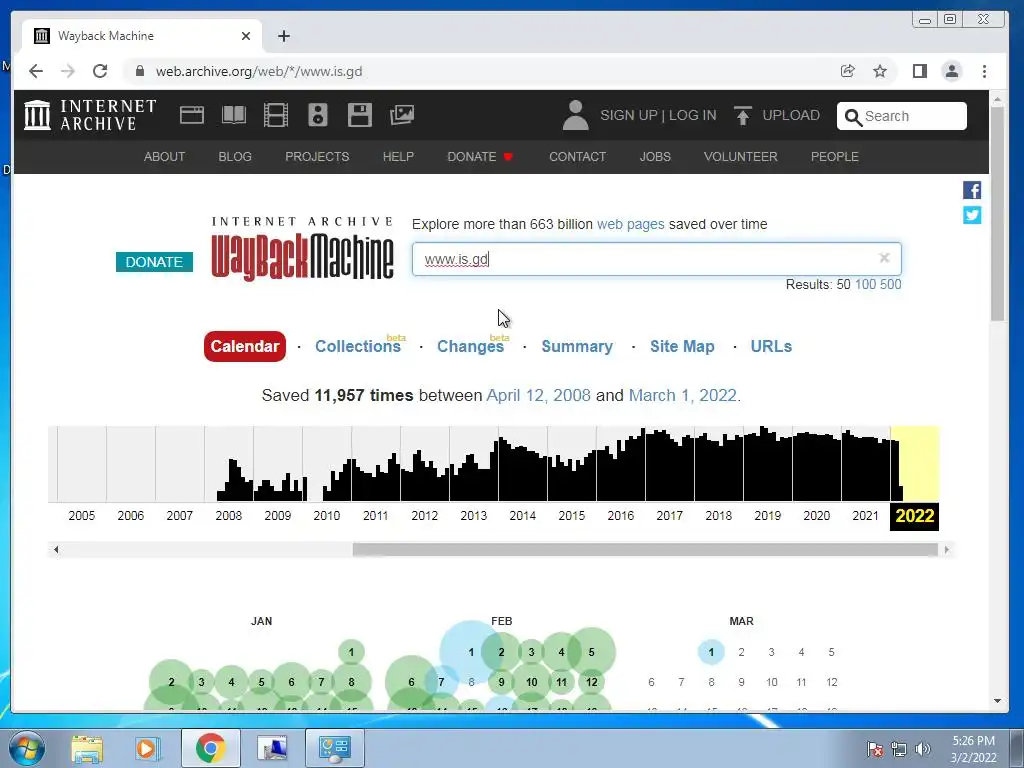This screenshot has height=768, width=1024.
Task: Open March 1 capture on calendar
Action: point(711,652)
